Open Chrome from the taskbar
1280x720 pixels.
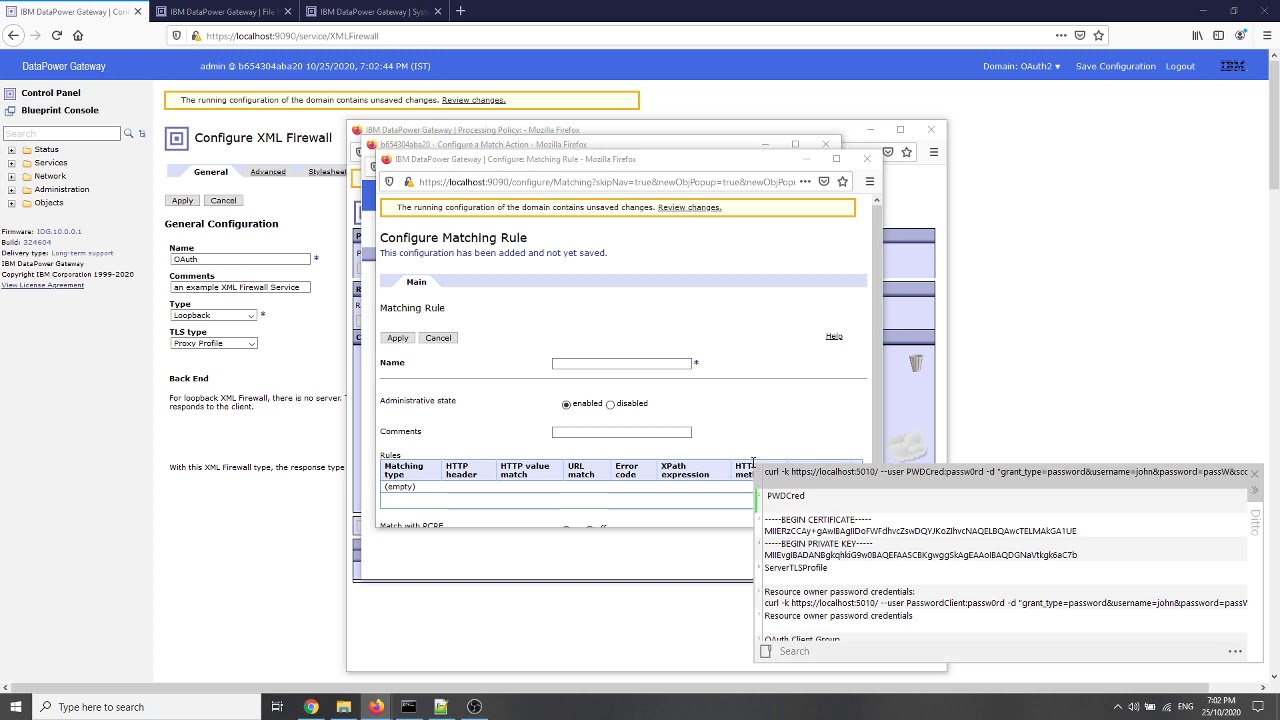pyautogui.click(x=311, y=707)
